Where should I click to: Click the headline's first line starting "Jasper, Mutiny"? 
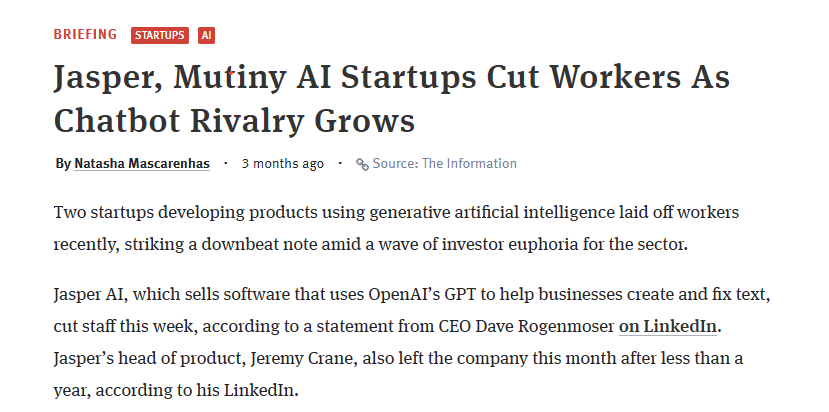click(391, 78)
